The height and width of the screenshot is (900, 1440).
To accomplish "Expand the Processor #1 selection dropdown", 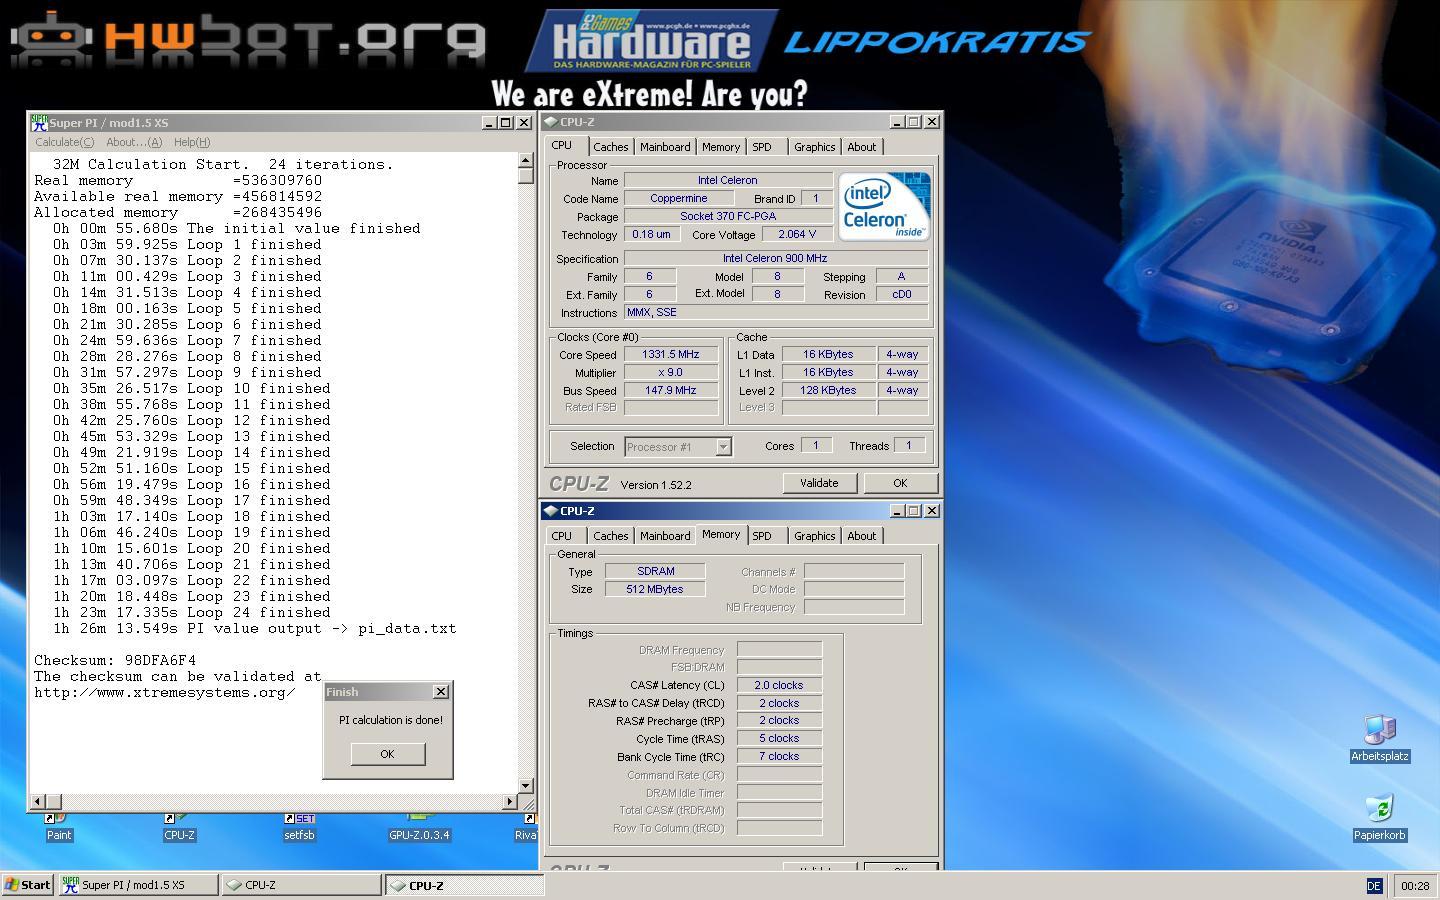I will click(723, 447).
